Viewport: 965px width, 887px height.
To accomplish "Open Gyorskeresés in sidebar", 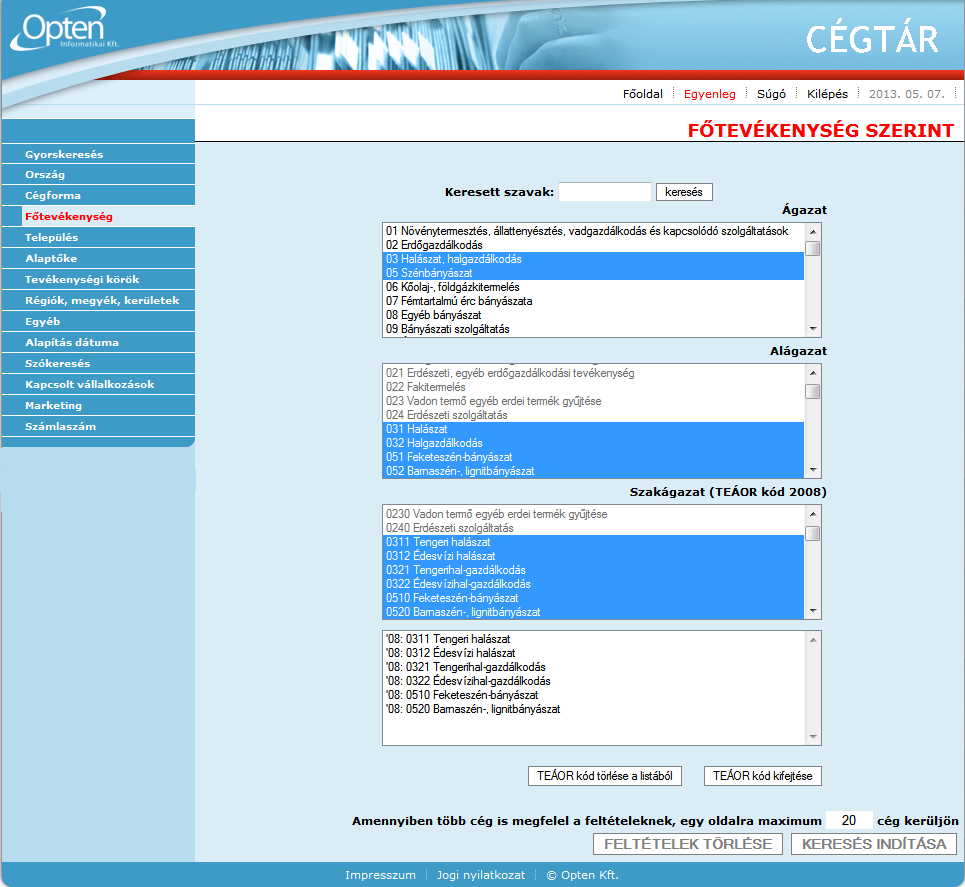I will tap(98, 154).
